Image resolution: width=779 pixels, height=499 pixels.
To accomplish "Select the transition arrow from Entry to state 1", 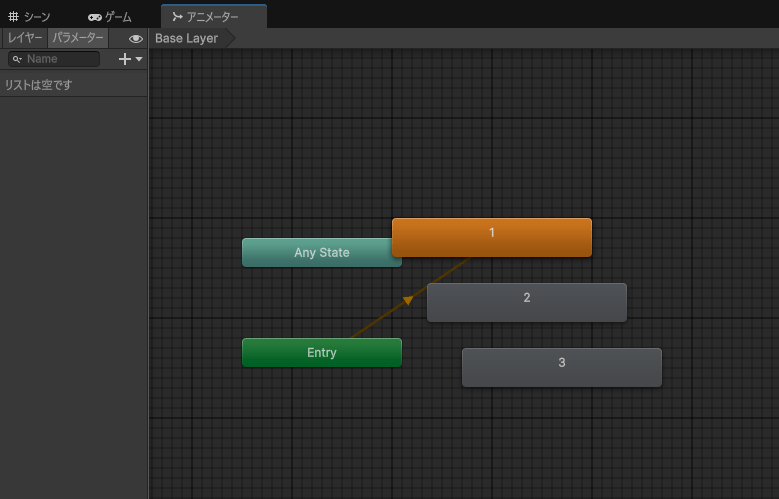I will (x=407, y=299).
